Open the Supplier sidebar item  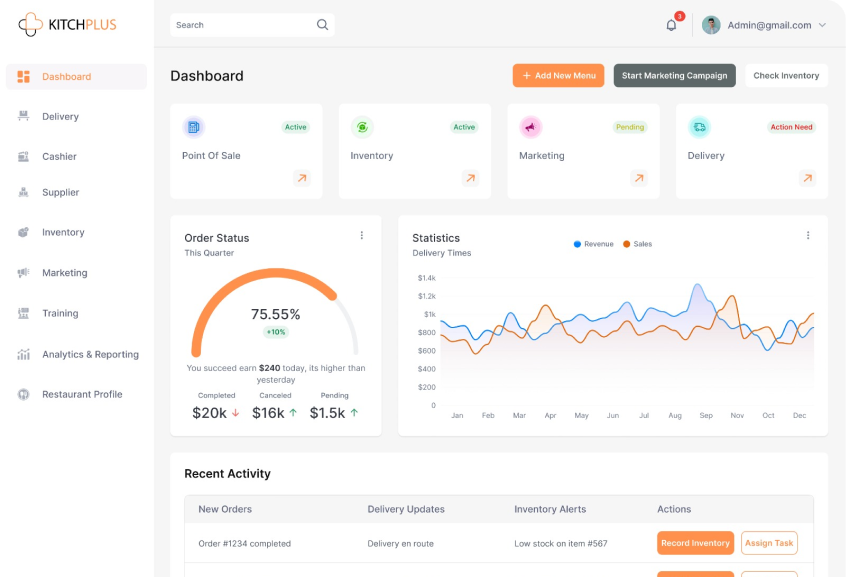[x=60, y=192]
